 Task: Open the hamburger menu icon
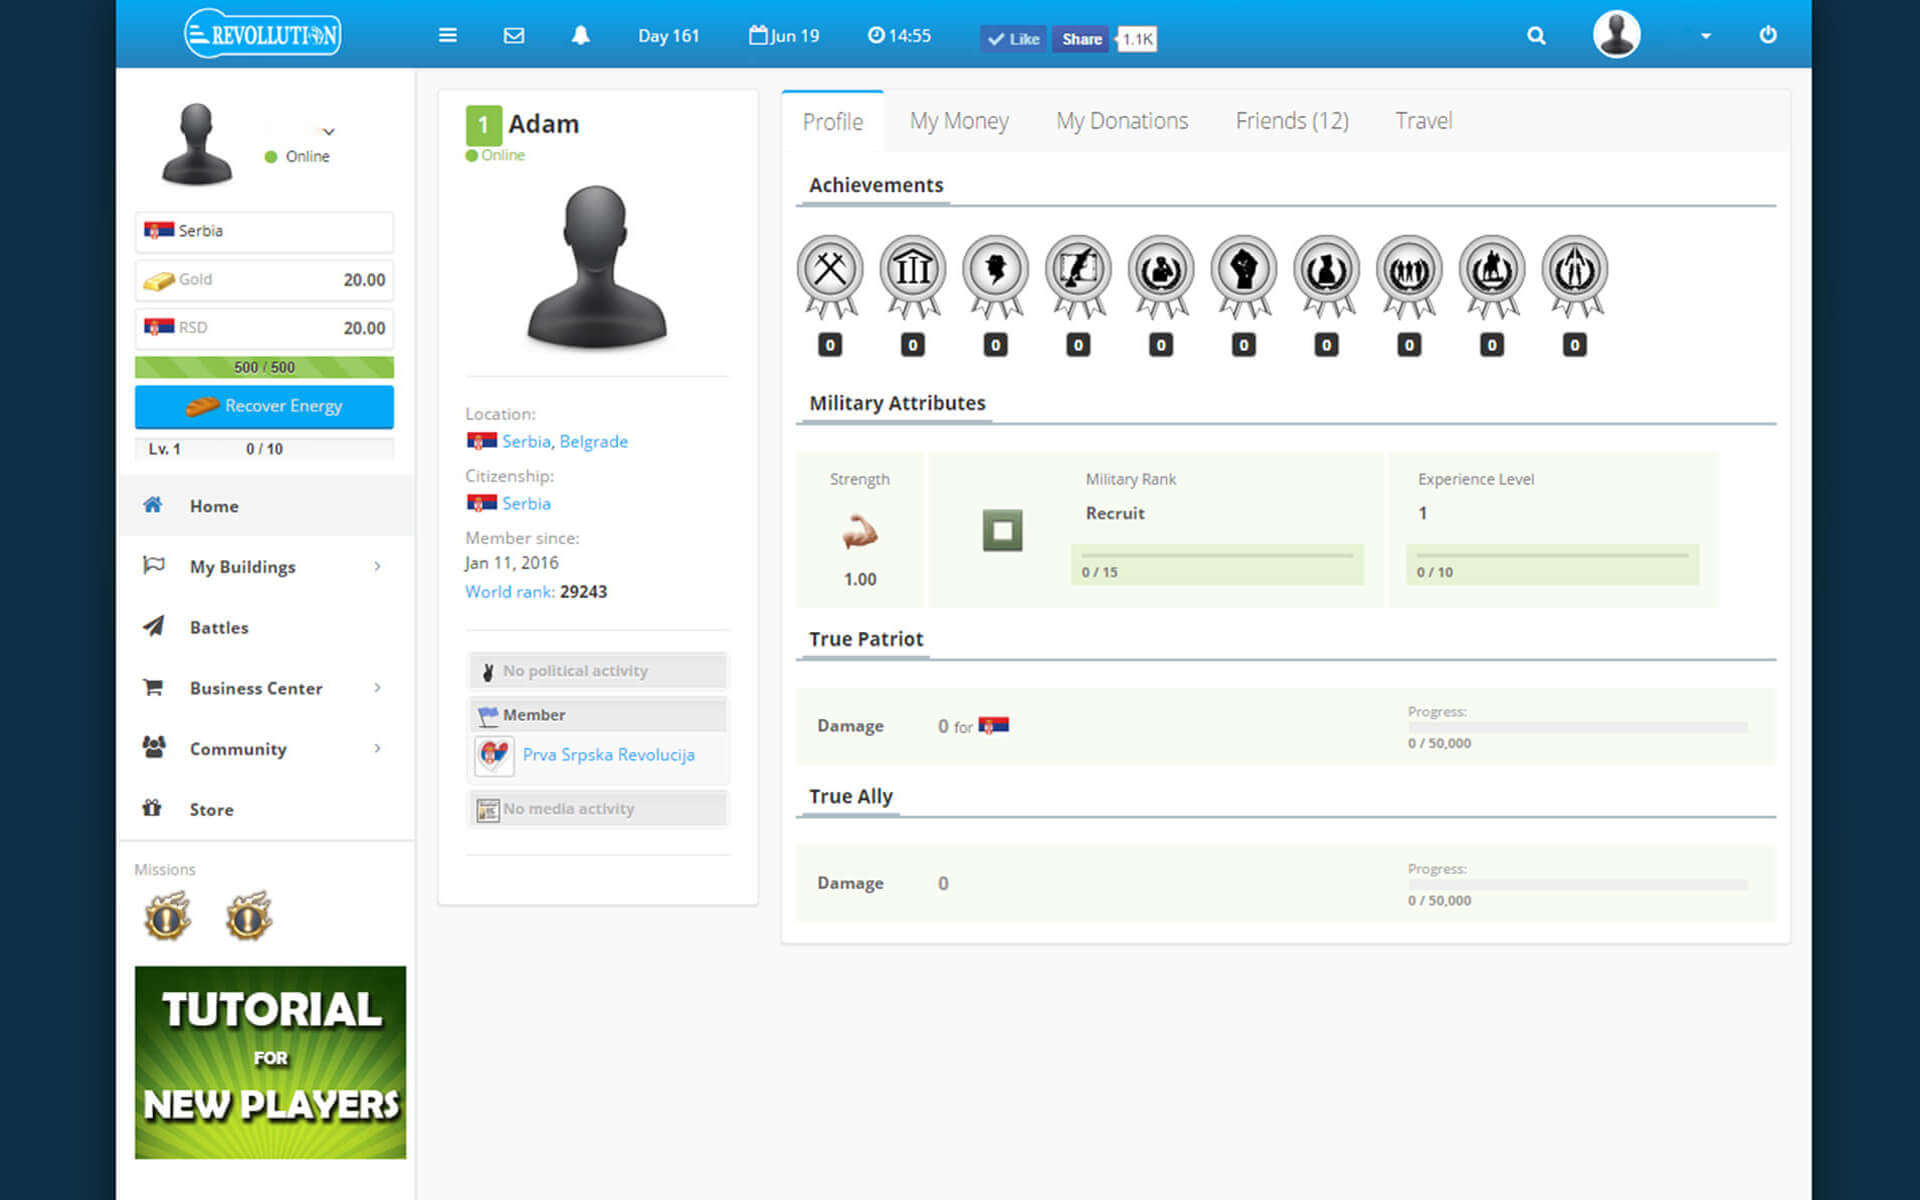click(447, 36)
